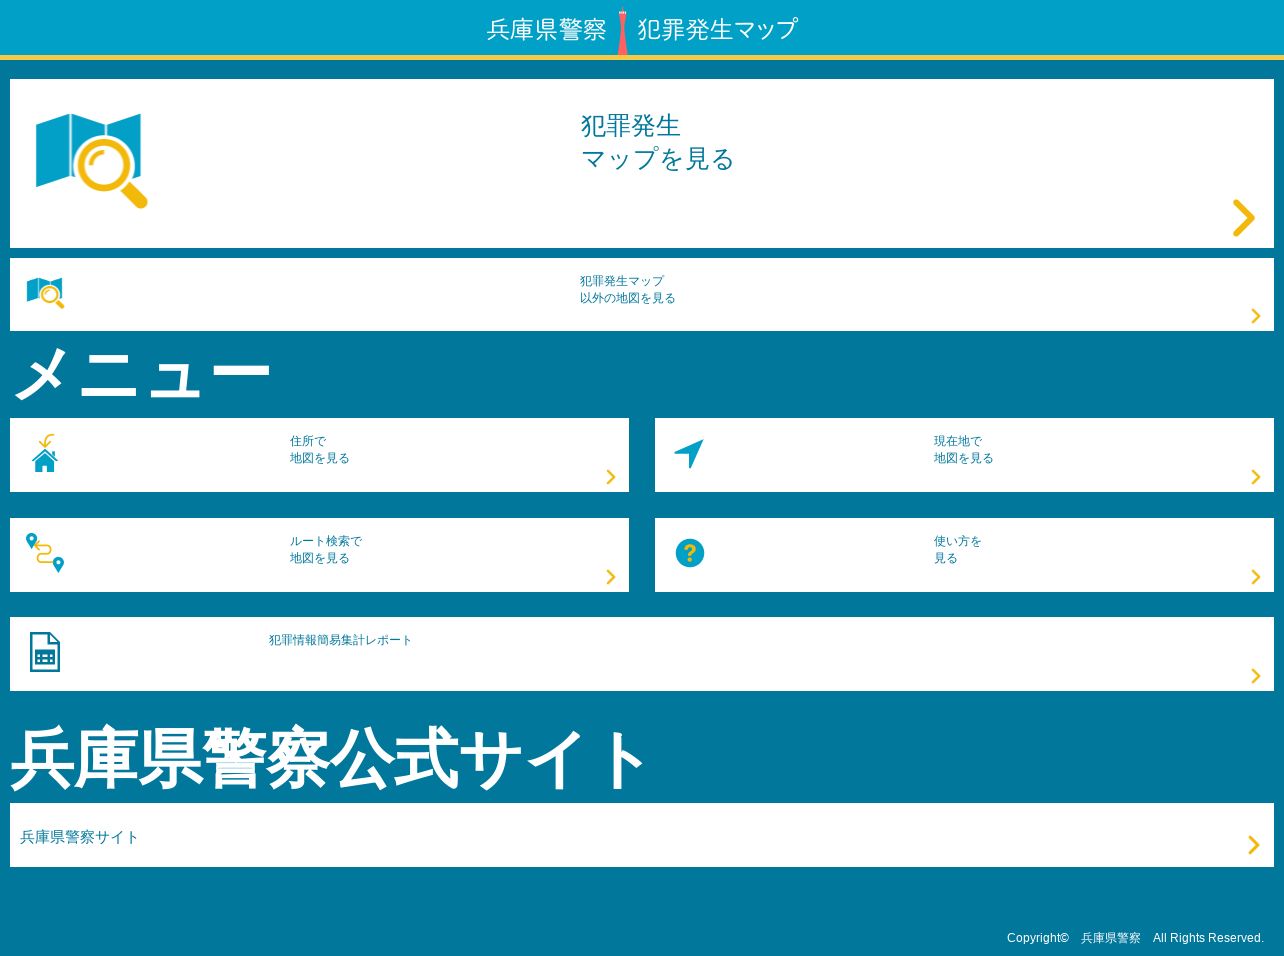Click chevron on 兵庫県警察サイト row
This screenshot has height=956, width=1284.
coord(1254,845)
